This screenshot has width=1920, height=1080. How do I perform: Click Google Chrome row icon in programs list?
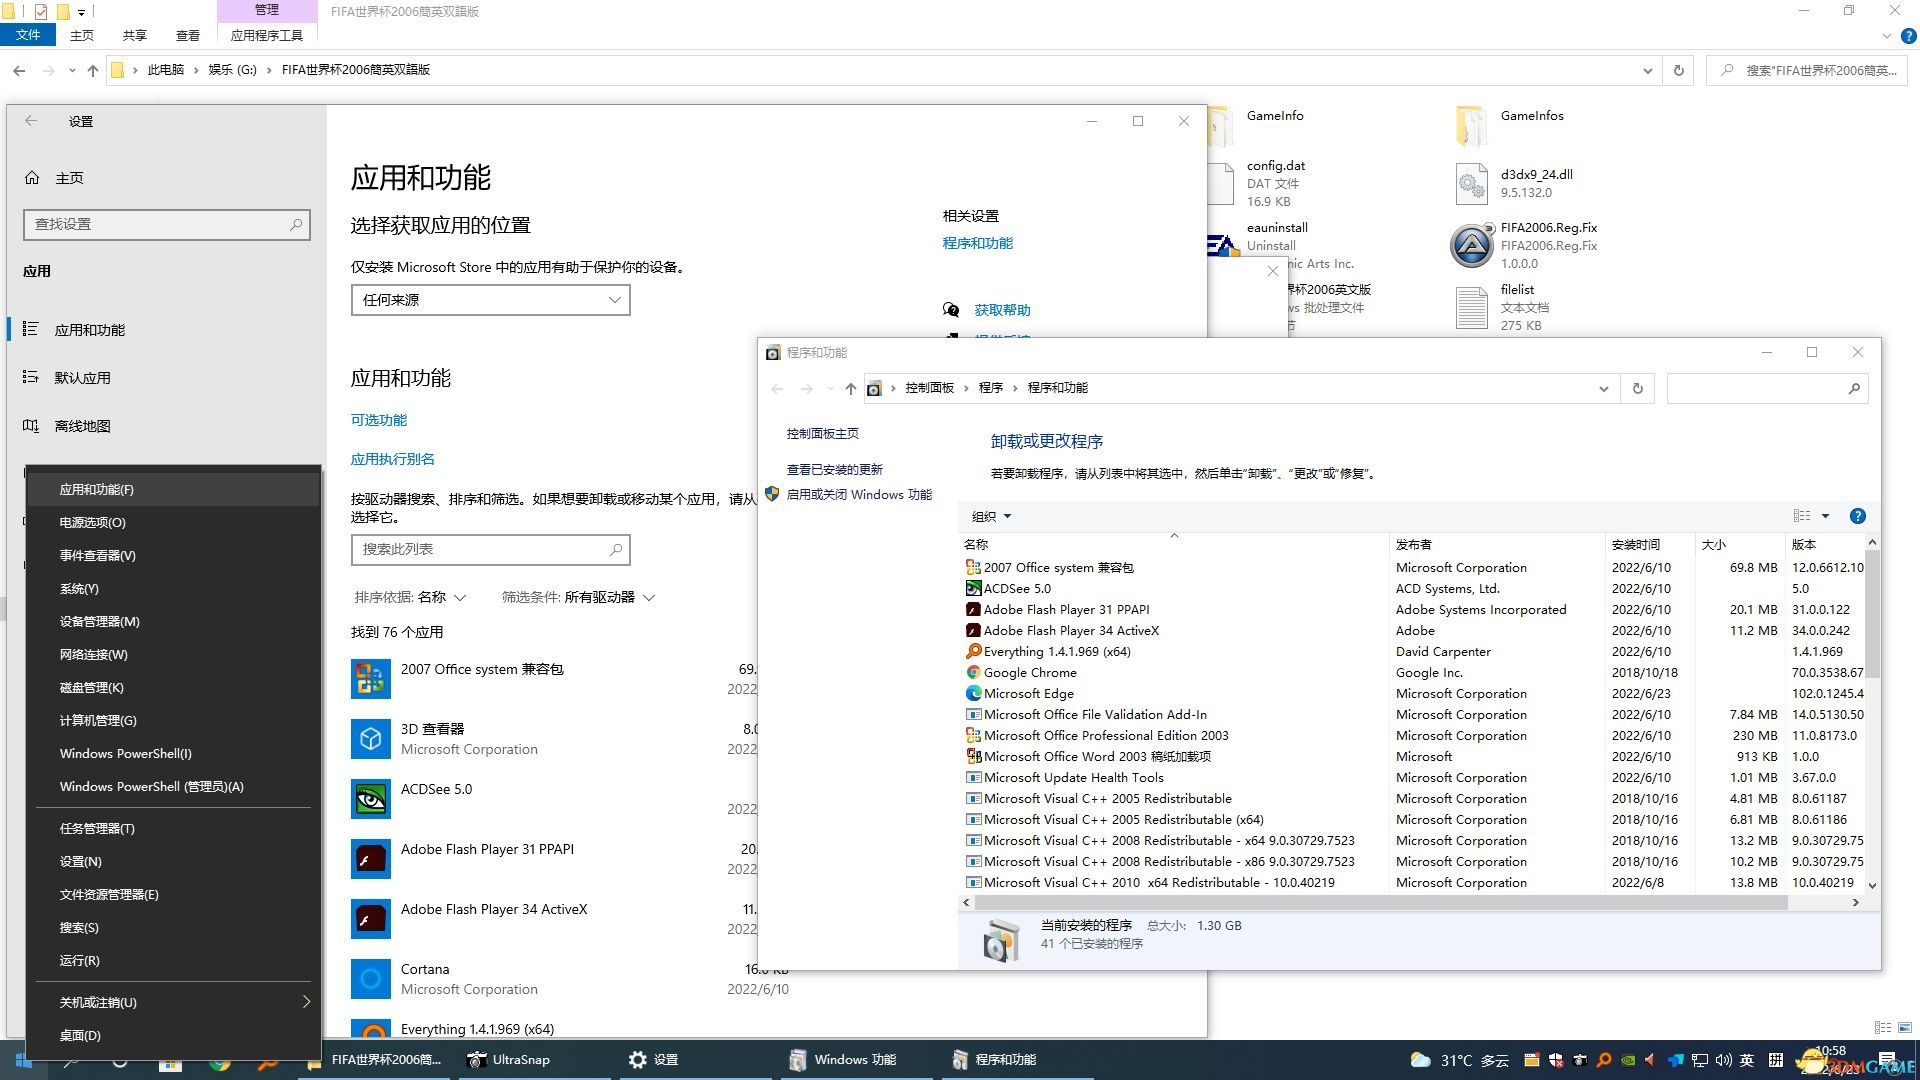coord(973,672)
